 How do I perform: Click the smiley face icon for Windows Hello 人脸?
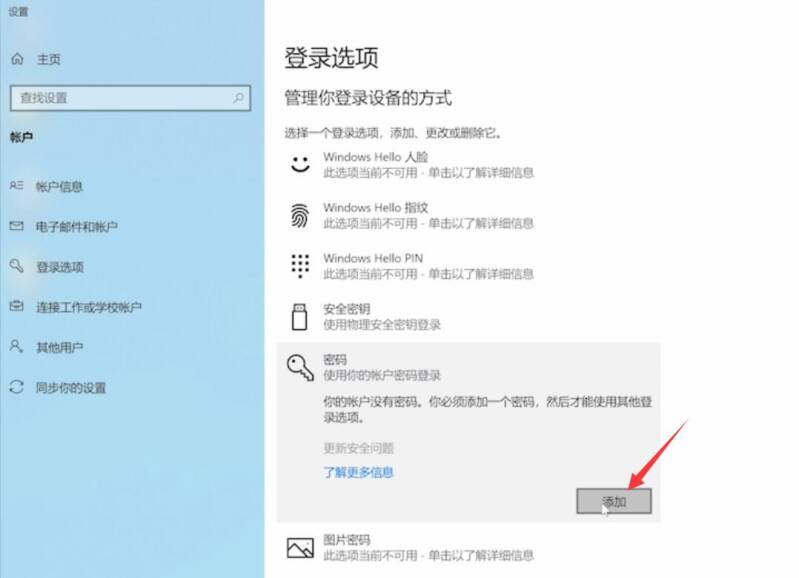tap(300, 165)
